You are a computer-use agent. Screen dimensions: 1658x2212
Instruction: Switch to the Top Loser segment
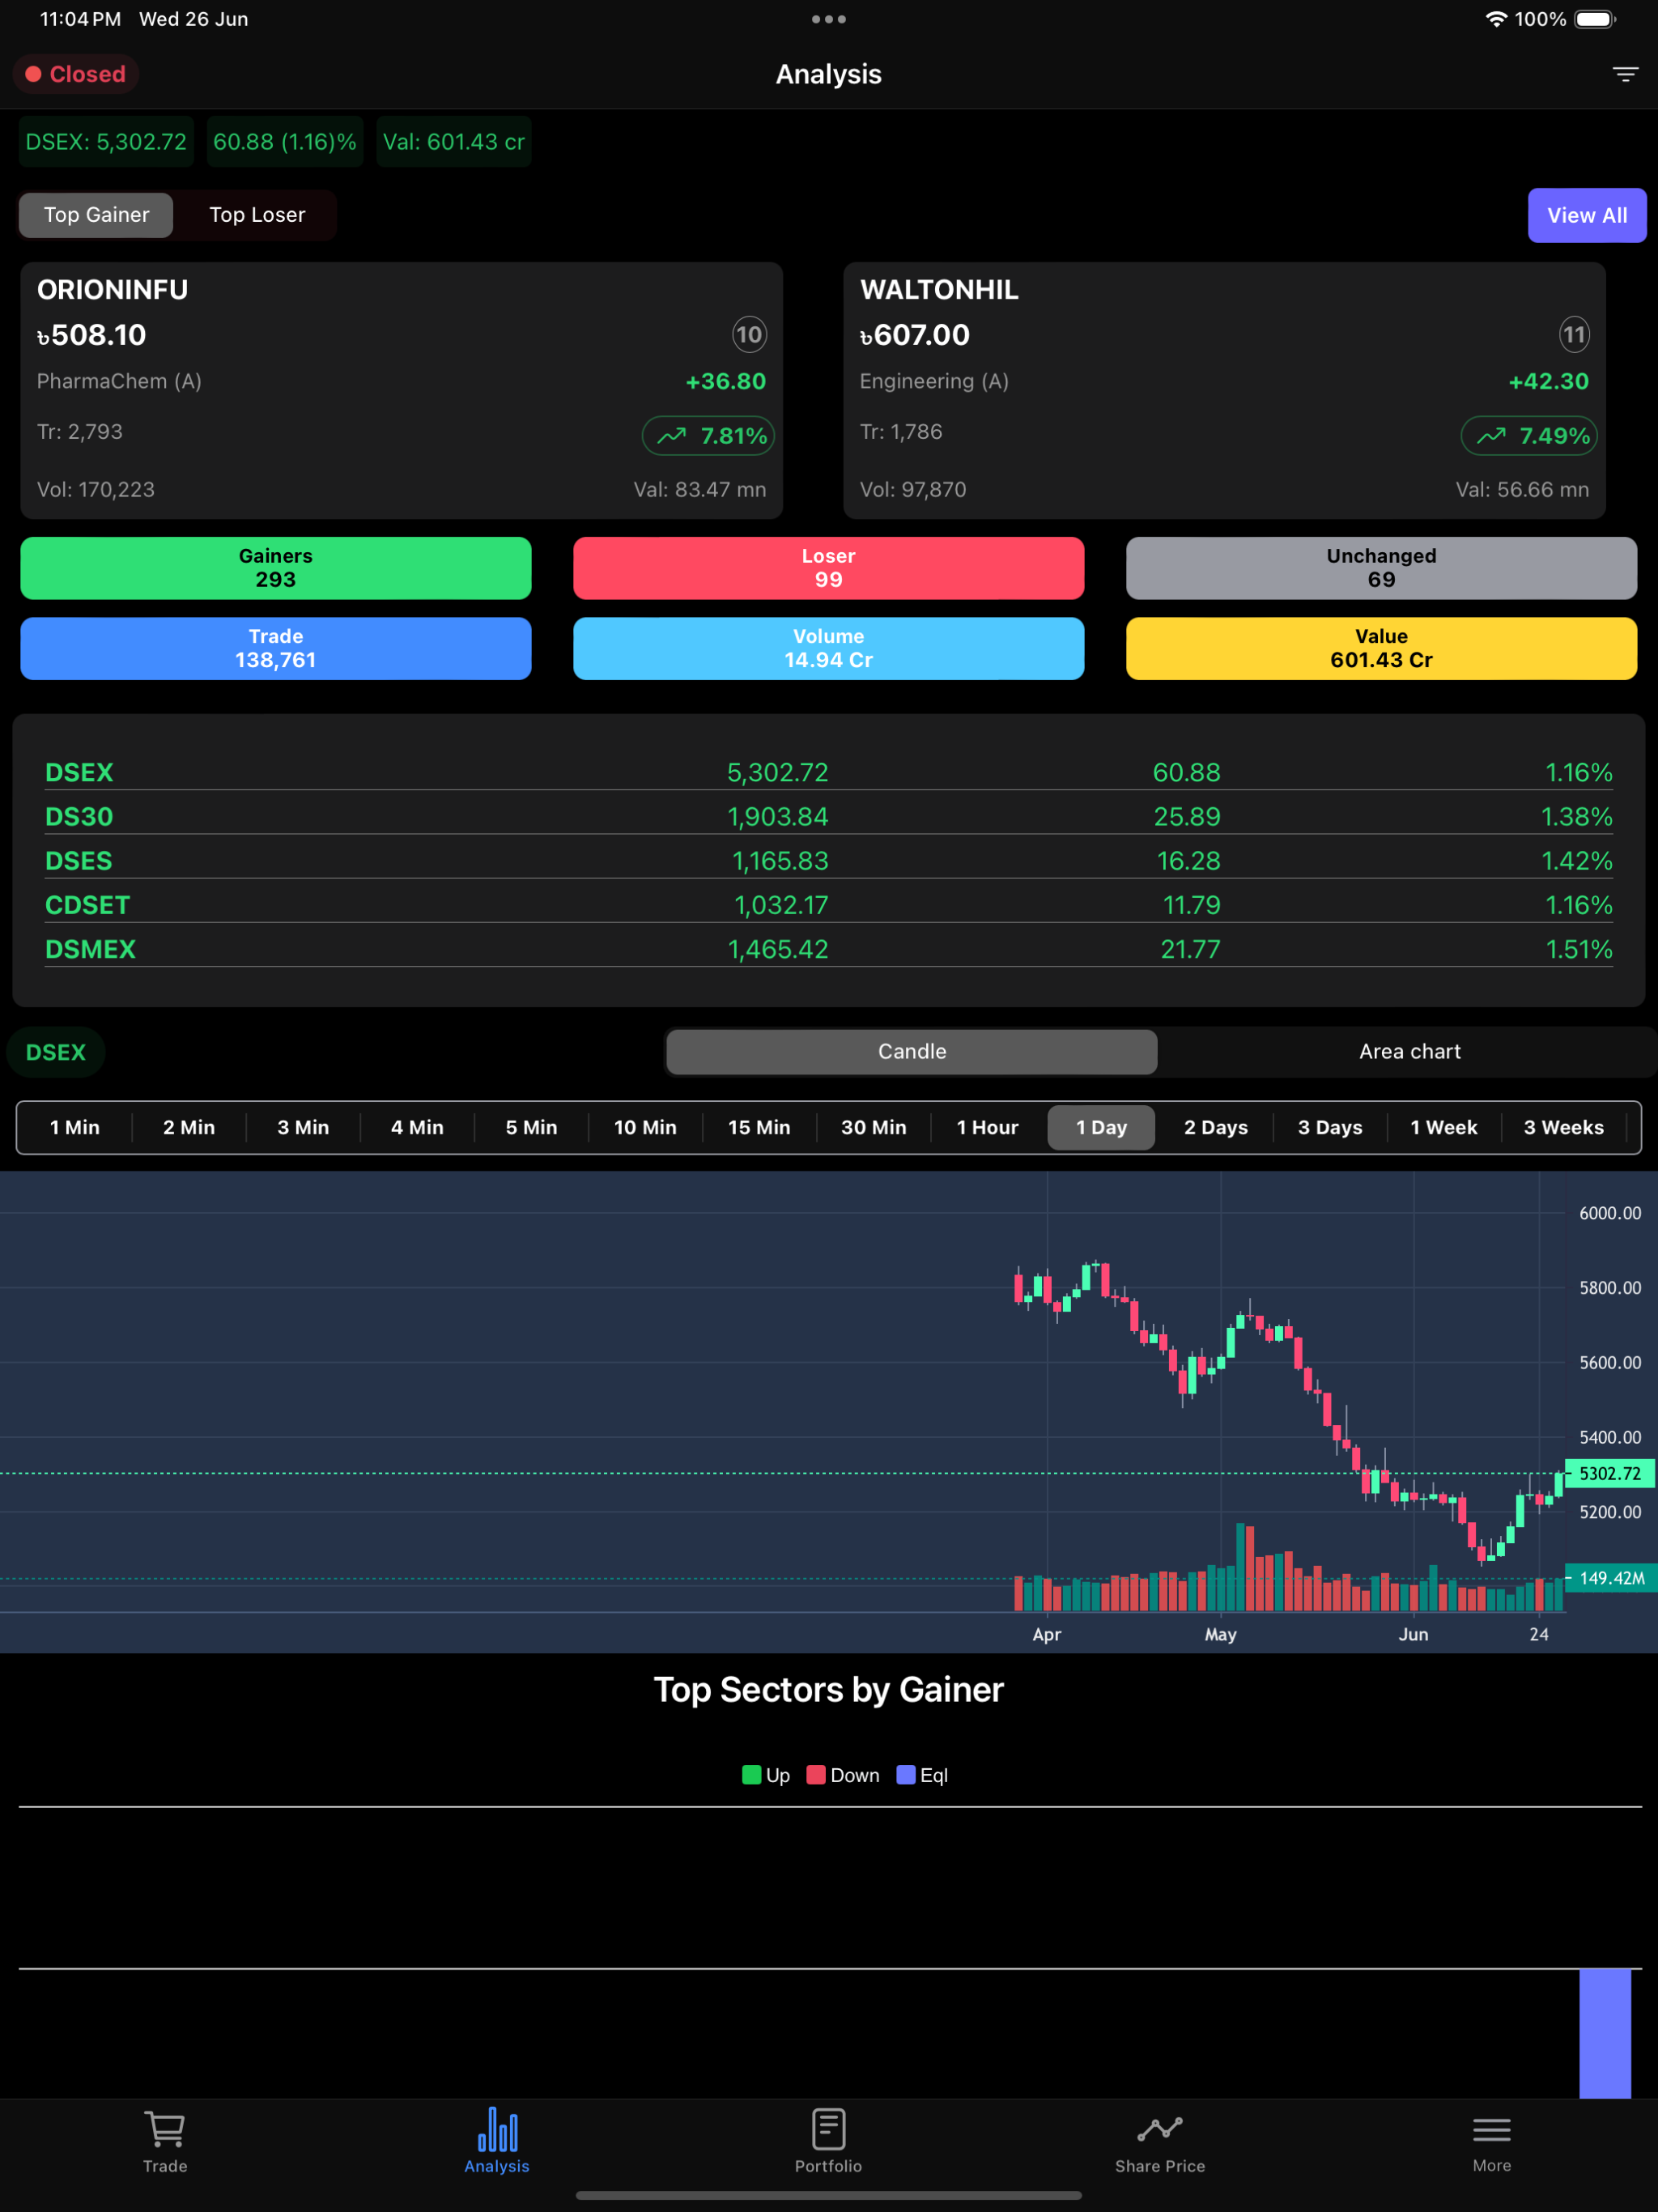(x=257, y=215)
